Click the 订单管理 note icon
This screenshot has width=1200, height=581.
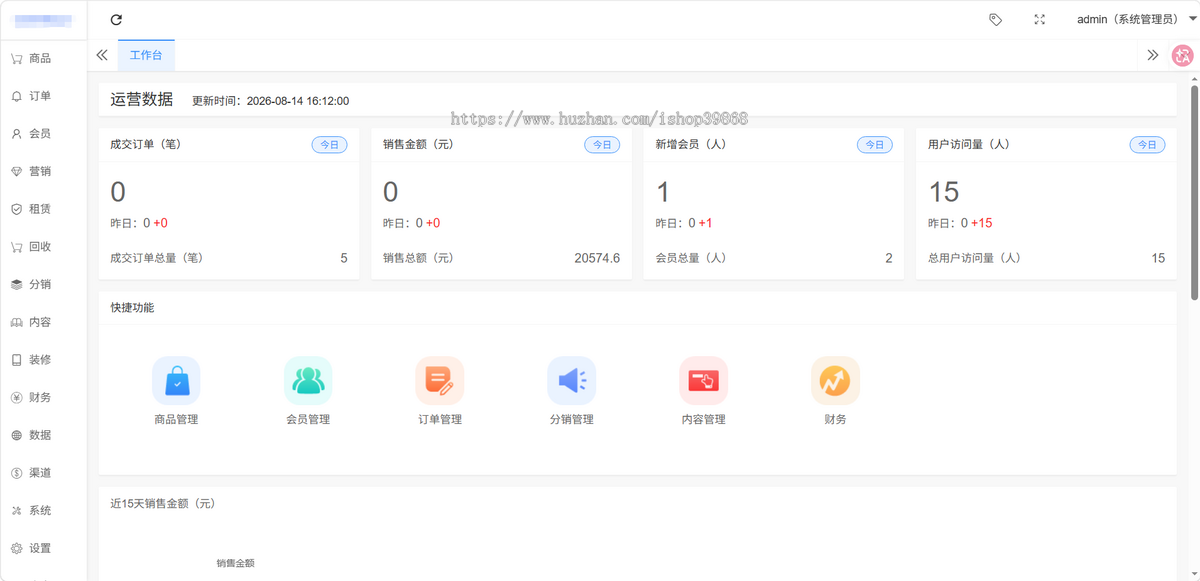point(440,380)
